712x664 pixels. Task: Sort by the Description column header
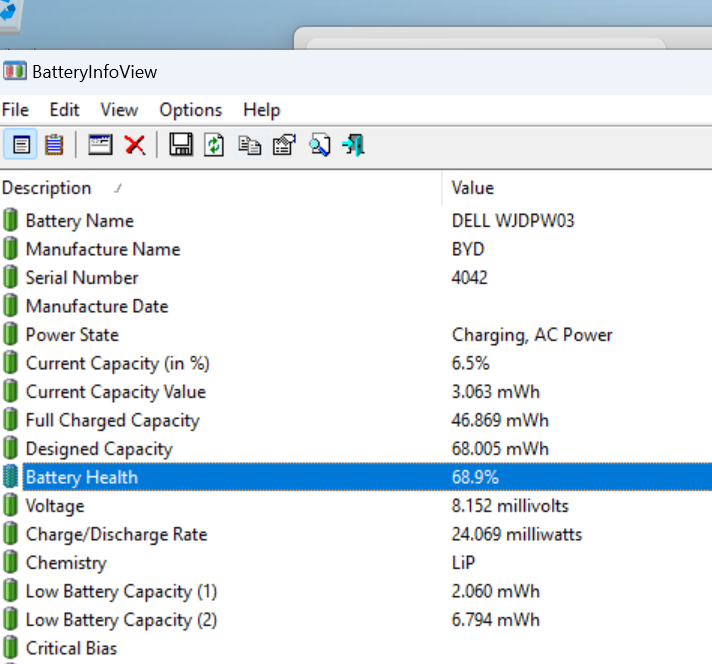pos(221,188)
